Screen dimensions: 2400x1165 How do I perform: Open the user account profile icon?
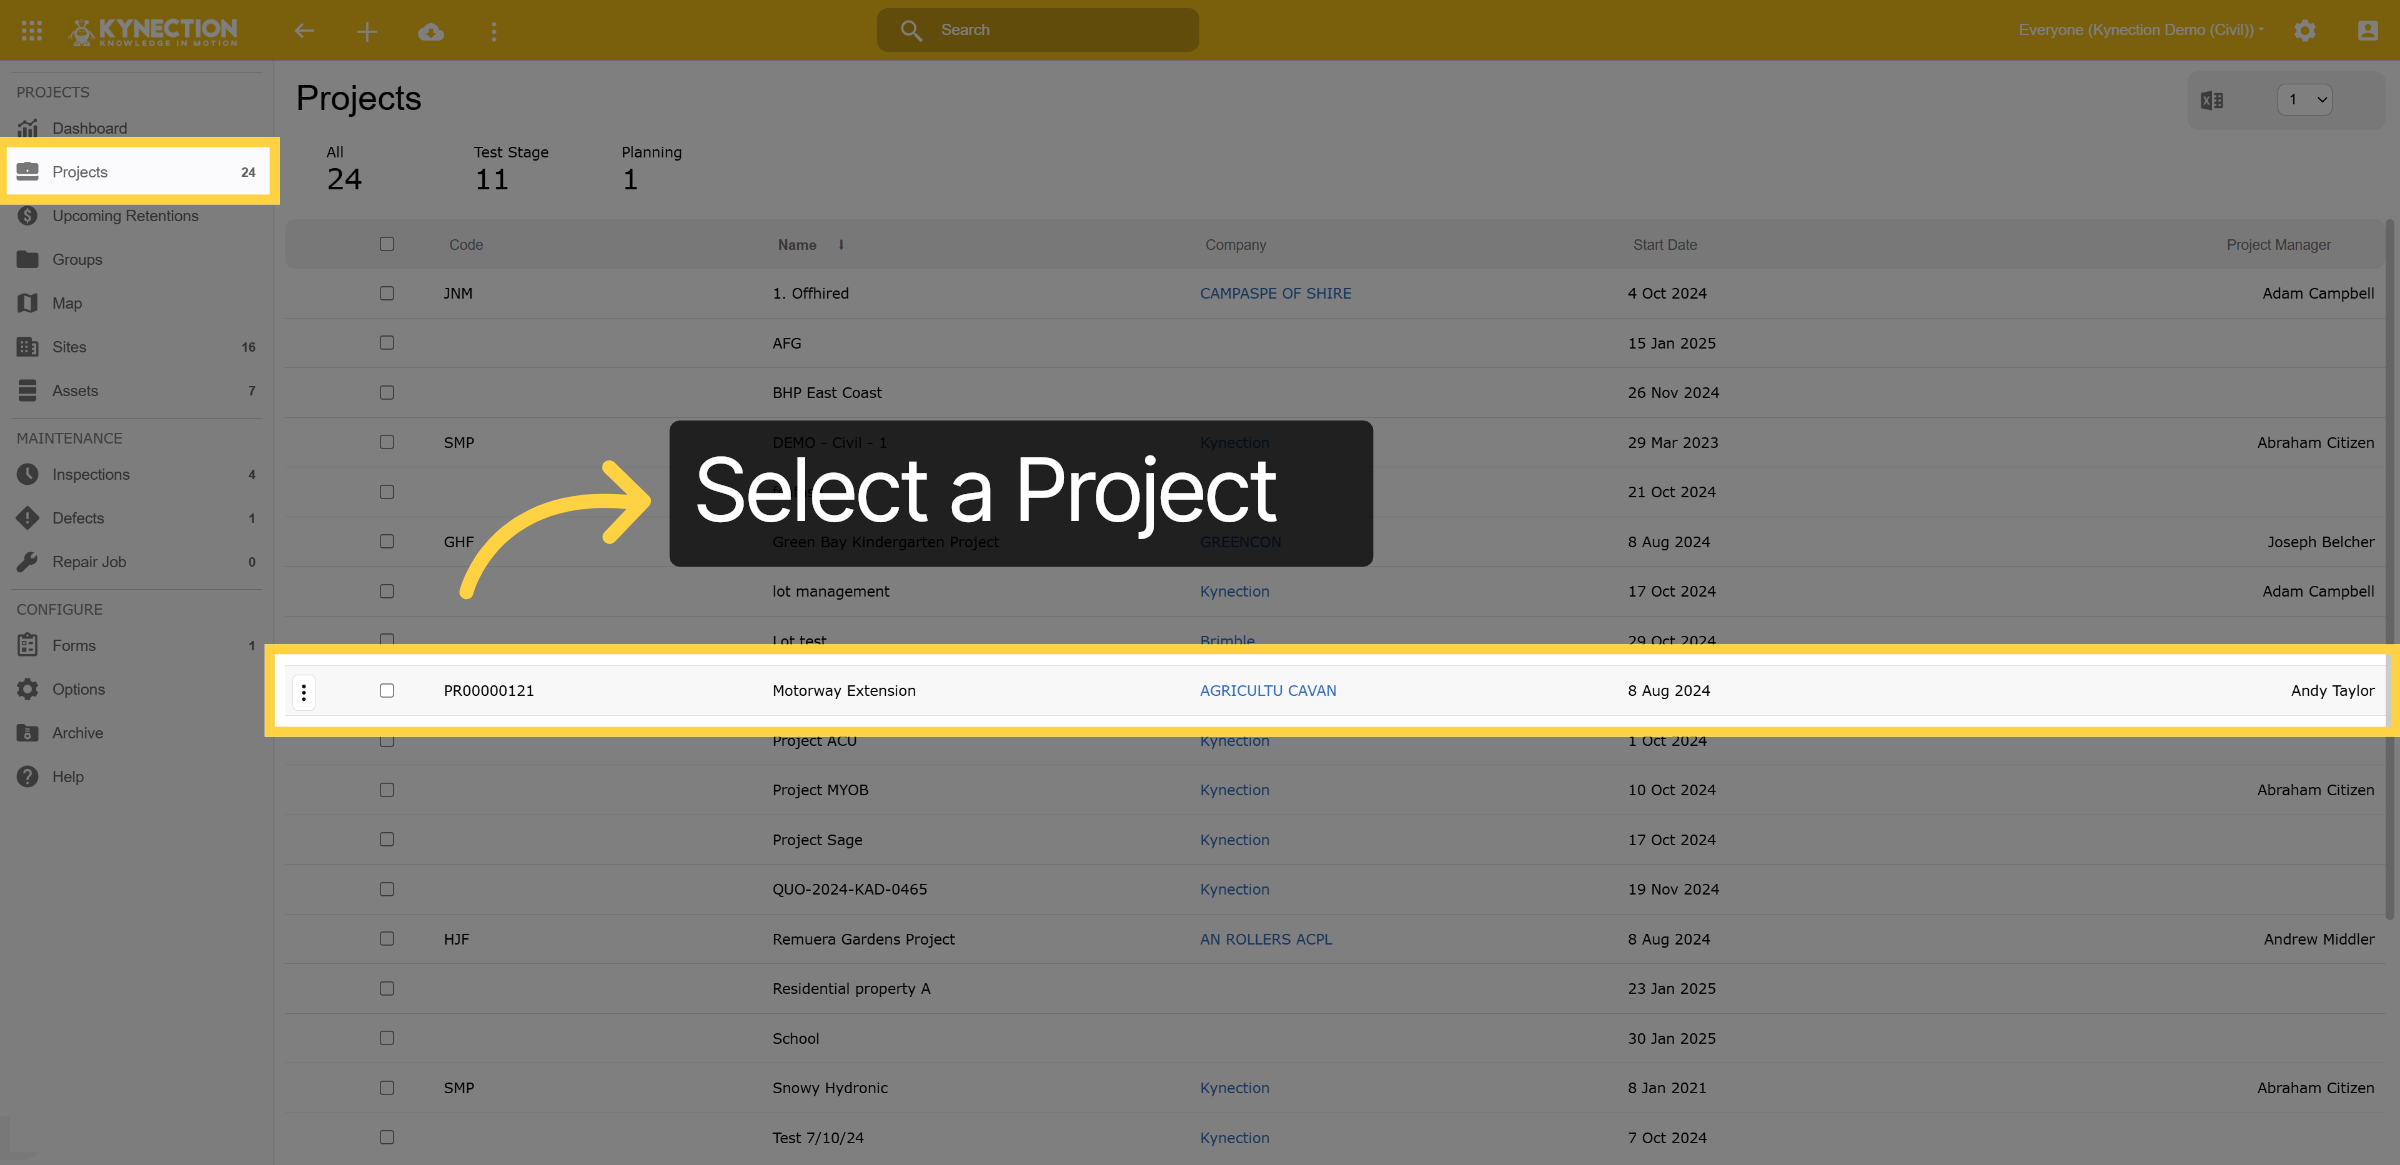pyautogui.click(x=2367, y=31)
